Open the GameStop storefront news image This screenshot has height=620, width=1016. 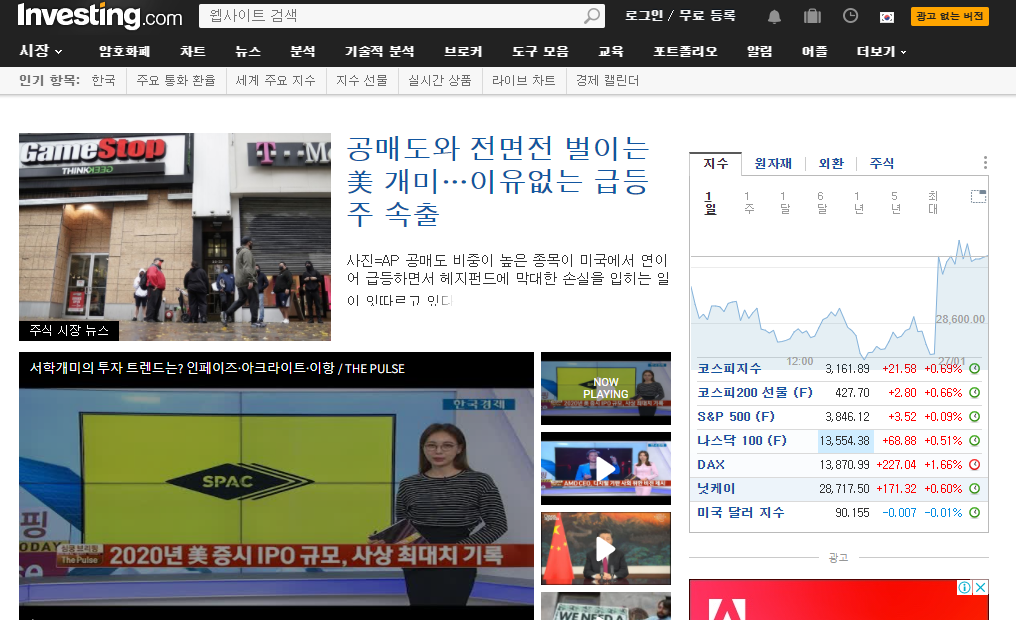175,237
